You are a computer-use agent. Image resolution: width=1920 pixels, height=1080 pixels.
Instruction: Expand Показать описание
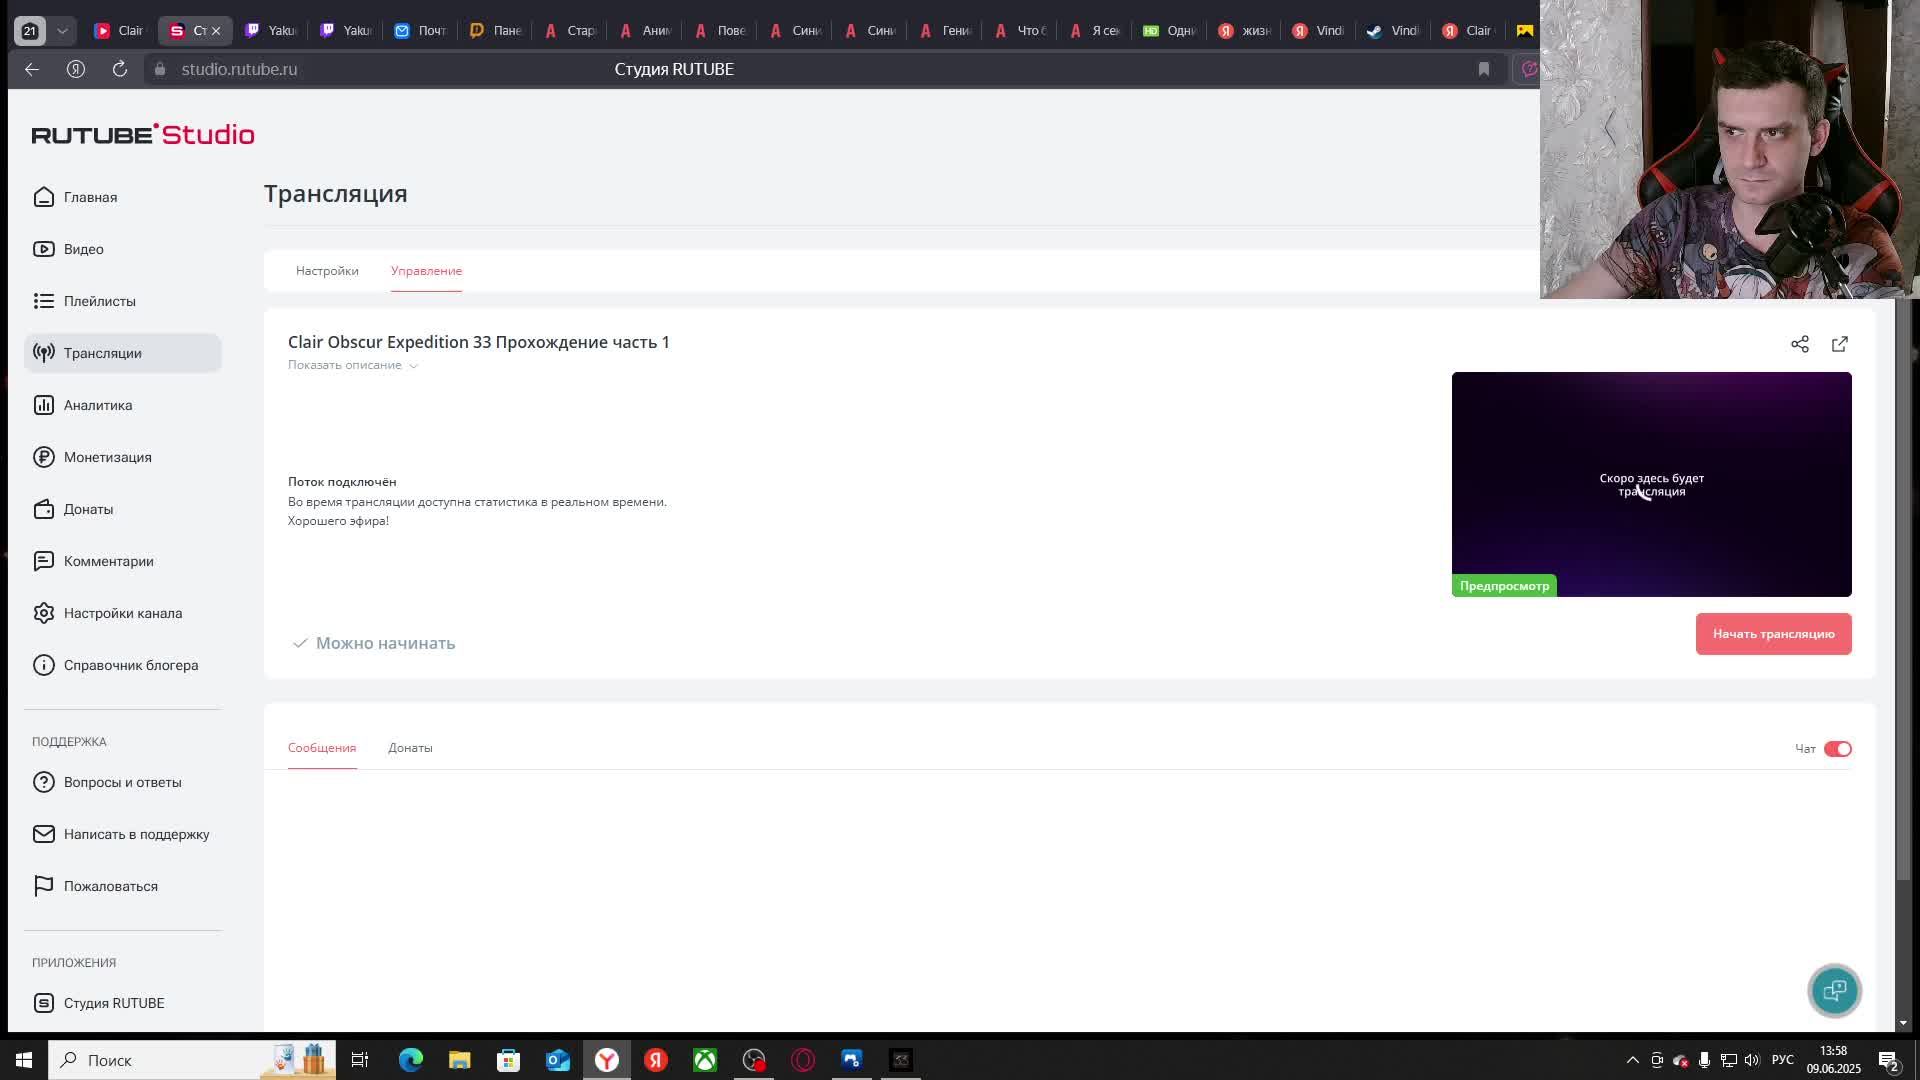tap(353, 365)
